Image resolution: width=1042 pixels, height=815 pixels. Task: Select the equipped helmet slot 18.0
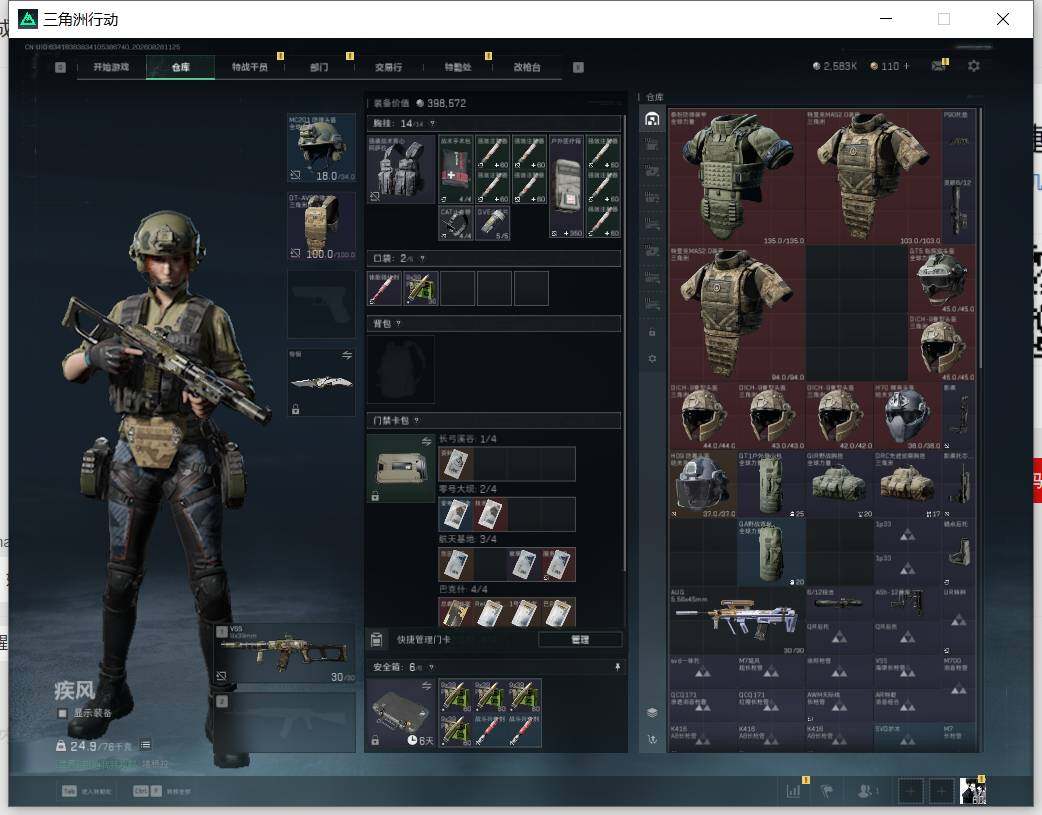(x=321, y=148)
